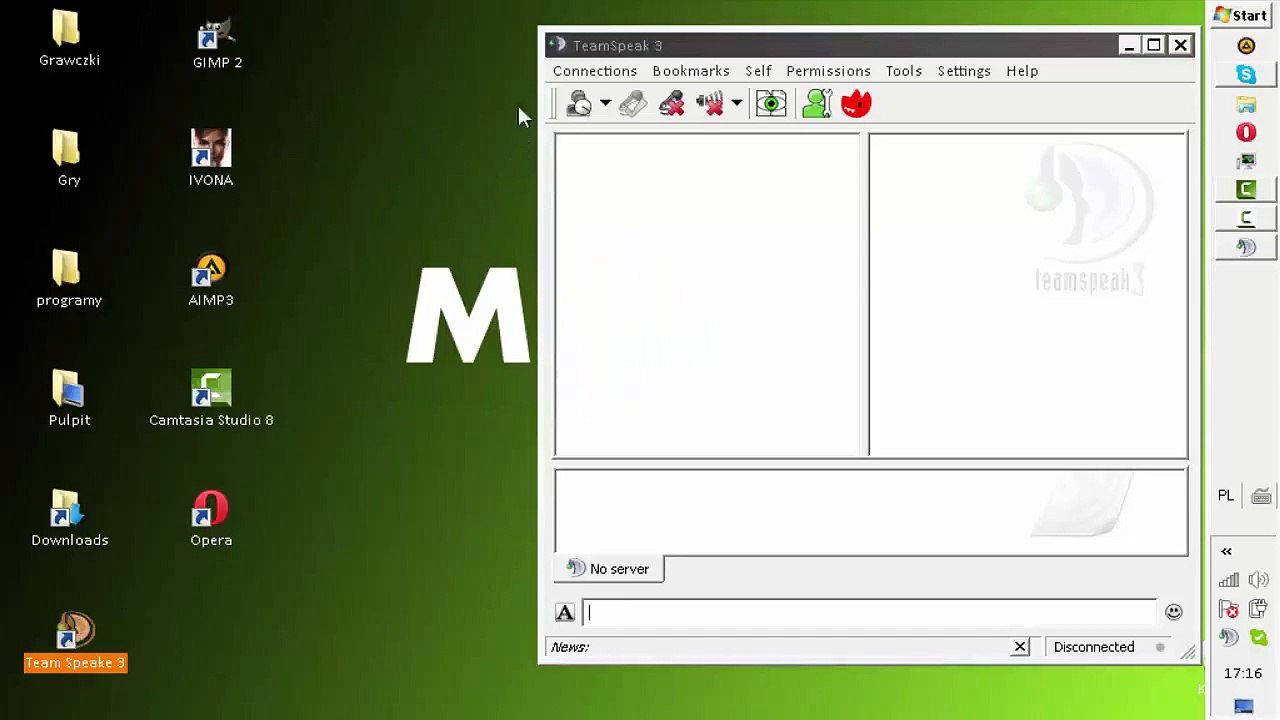Launch Opera from the taskbar

pos(1246,133)
